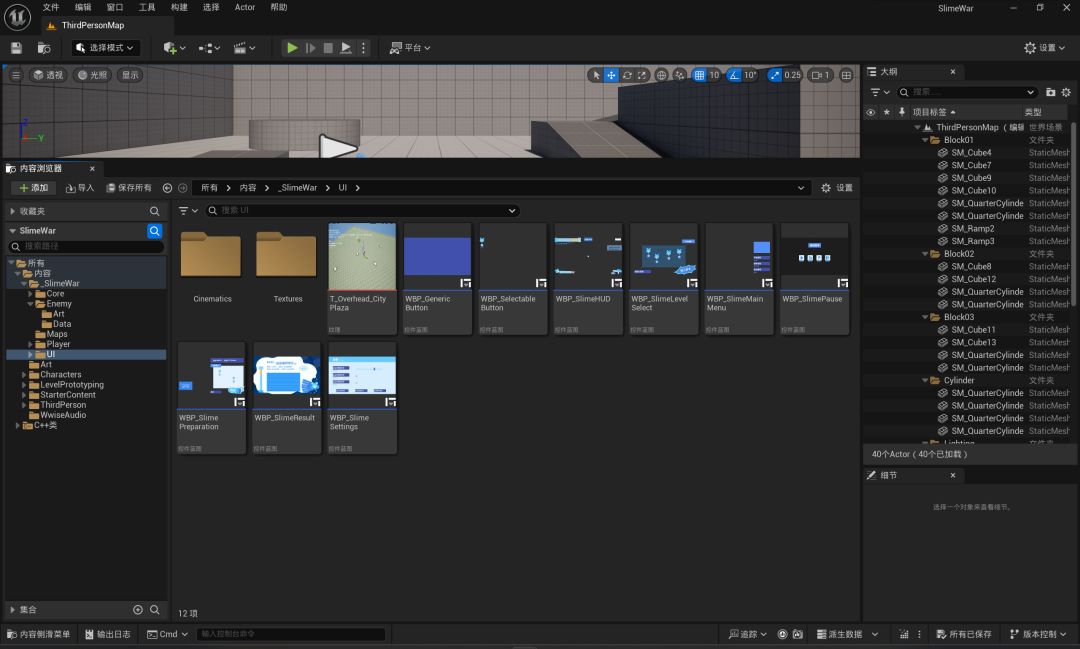Open the Blueprints toolbar menu icon
Screen dimensions: 1080x649
(209, 48)
